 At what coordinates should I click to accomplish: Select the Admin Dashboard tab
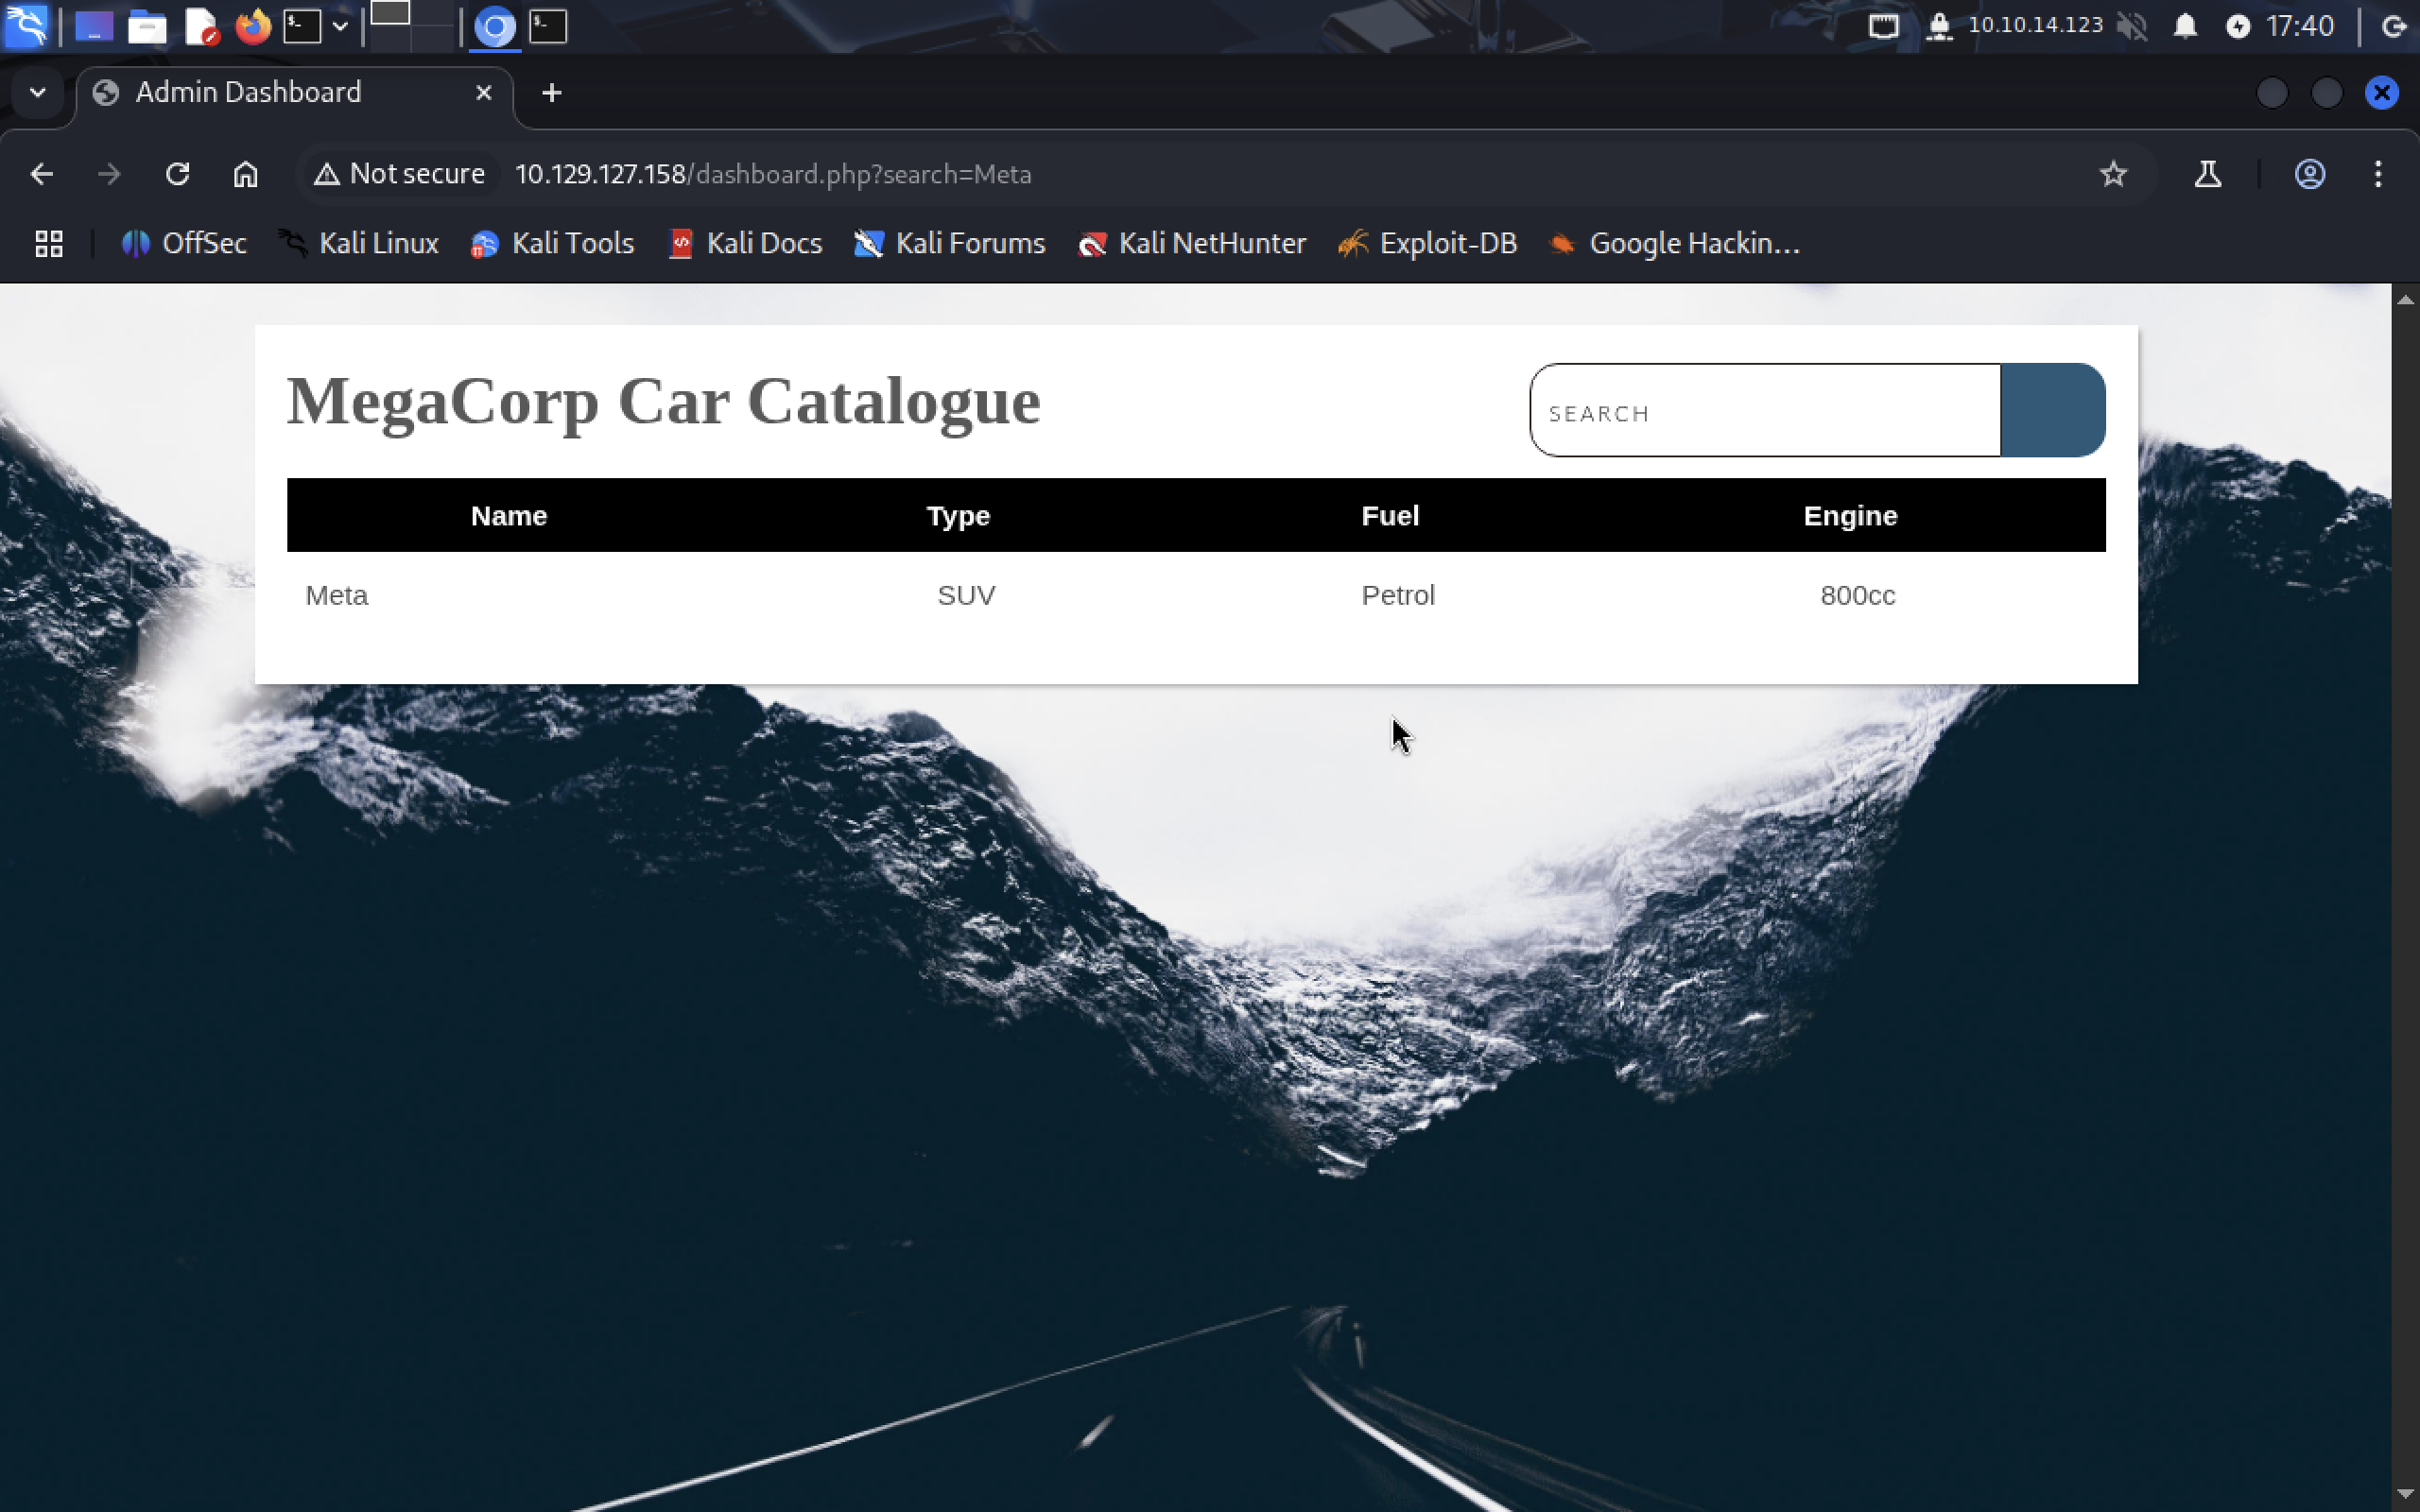point(295,93)
